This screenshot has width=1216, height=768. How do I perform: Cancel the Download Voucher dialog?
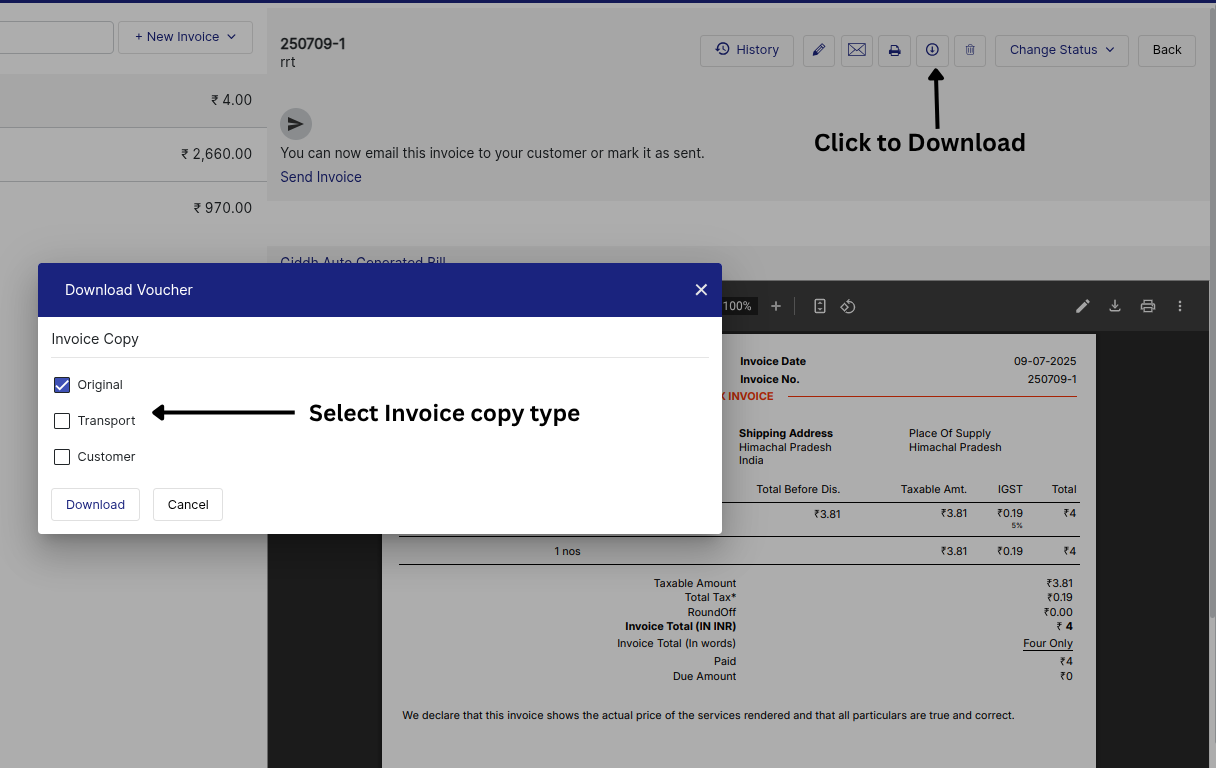[188, 504]
